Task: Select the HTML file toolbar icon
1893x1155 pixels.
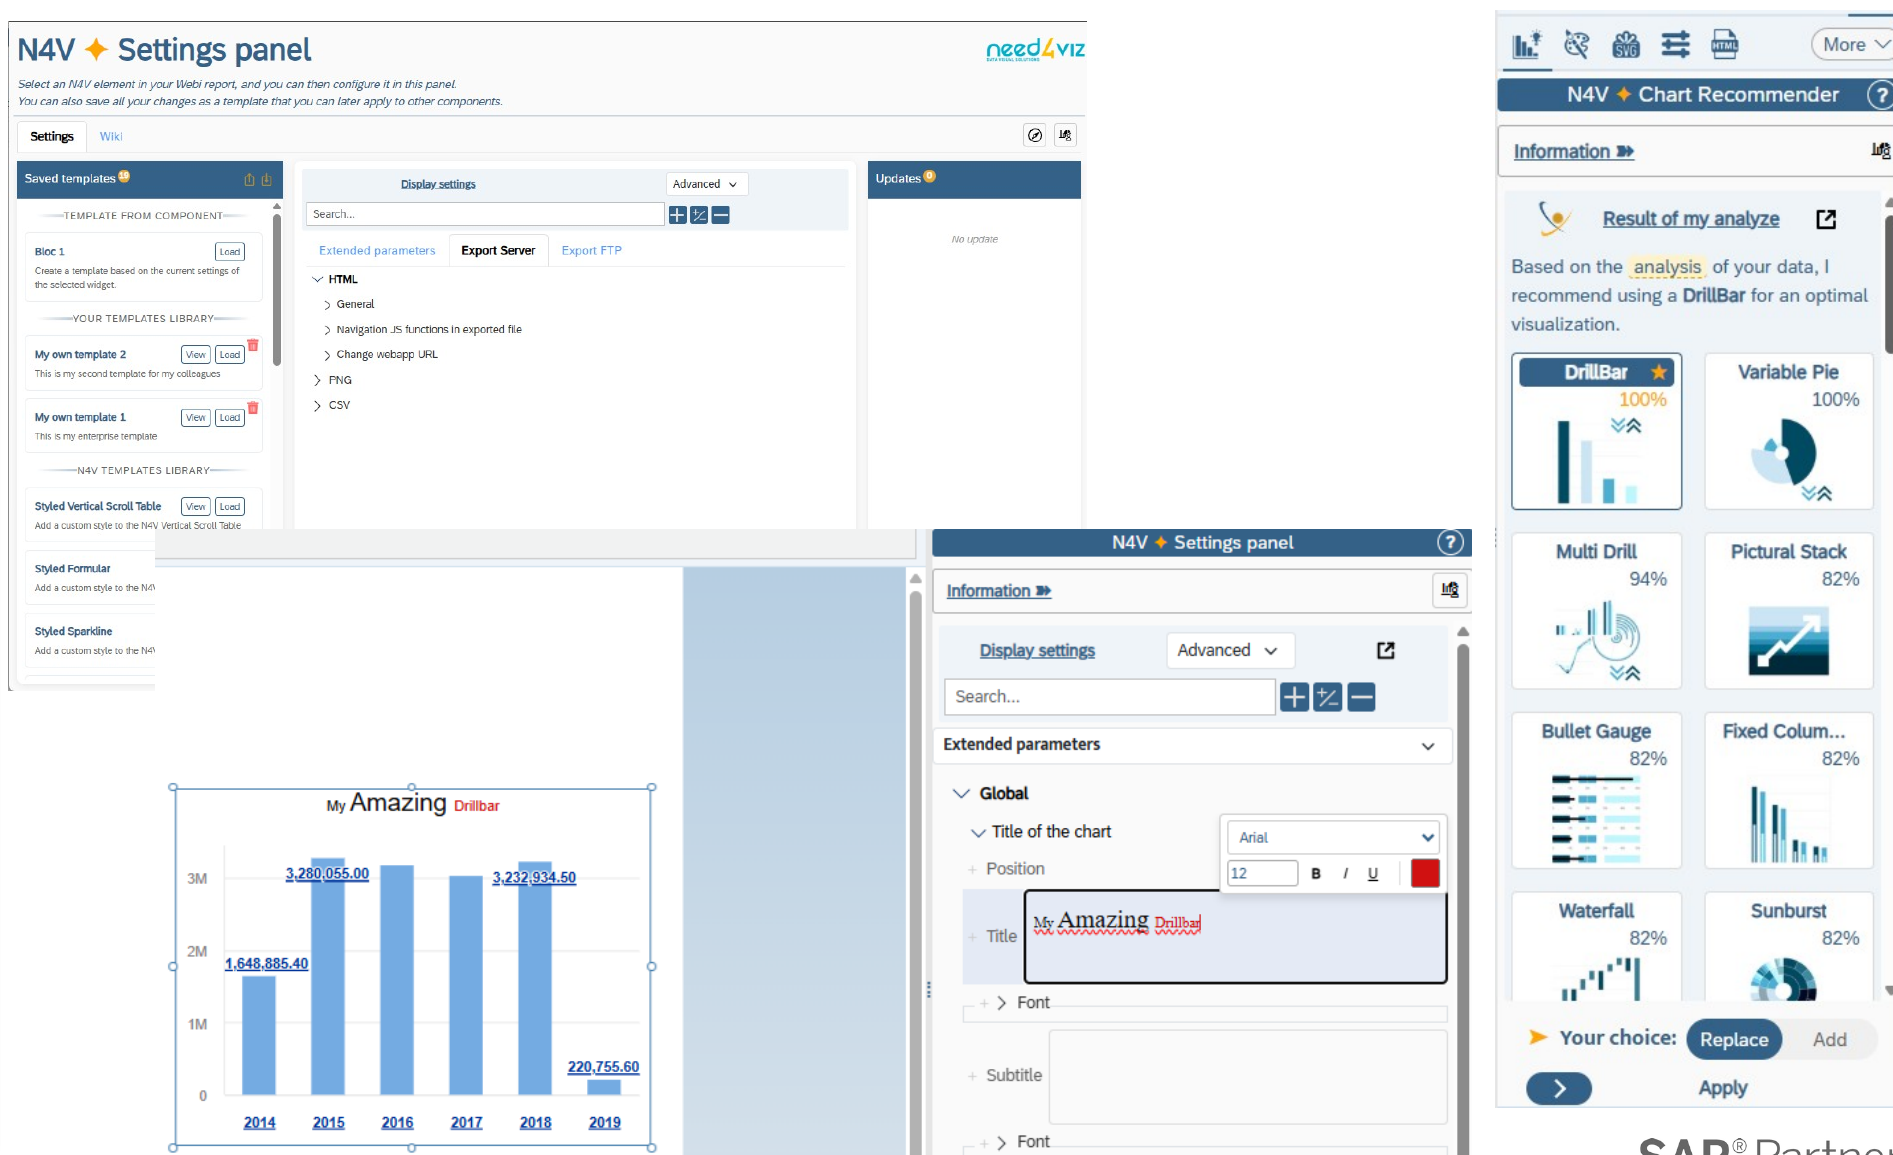Action: (1725, 45)
